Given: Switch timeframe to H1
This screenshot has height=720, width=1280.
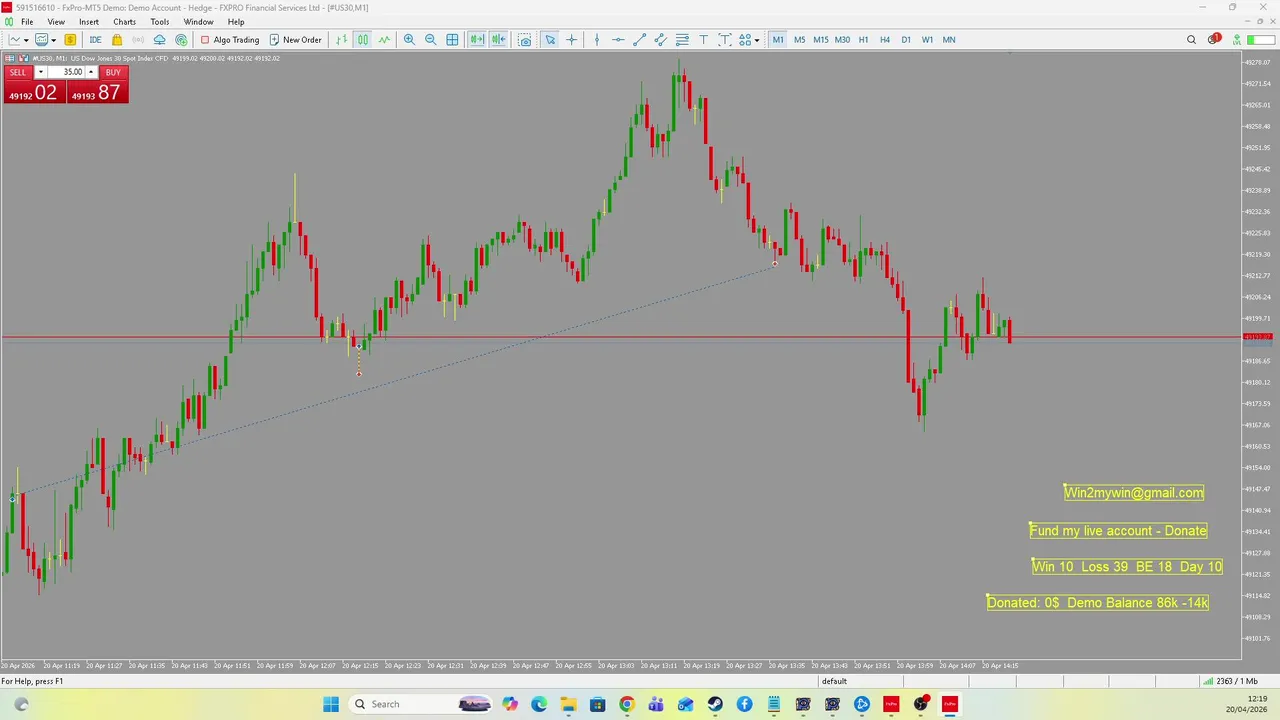Looking at the screenshot, I should pos(864,40).
